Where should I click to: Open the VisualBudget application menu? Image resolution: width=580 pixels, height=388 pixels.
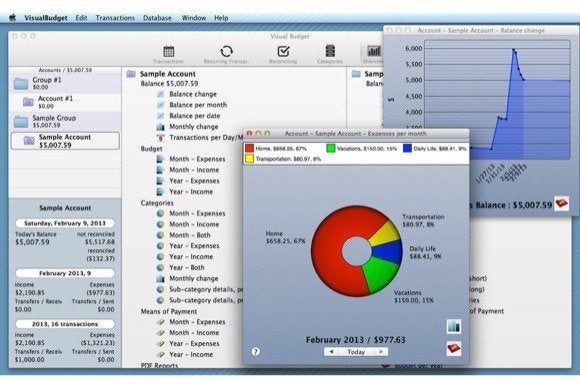46,18
